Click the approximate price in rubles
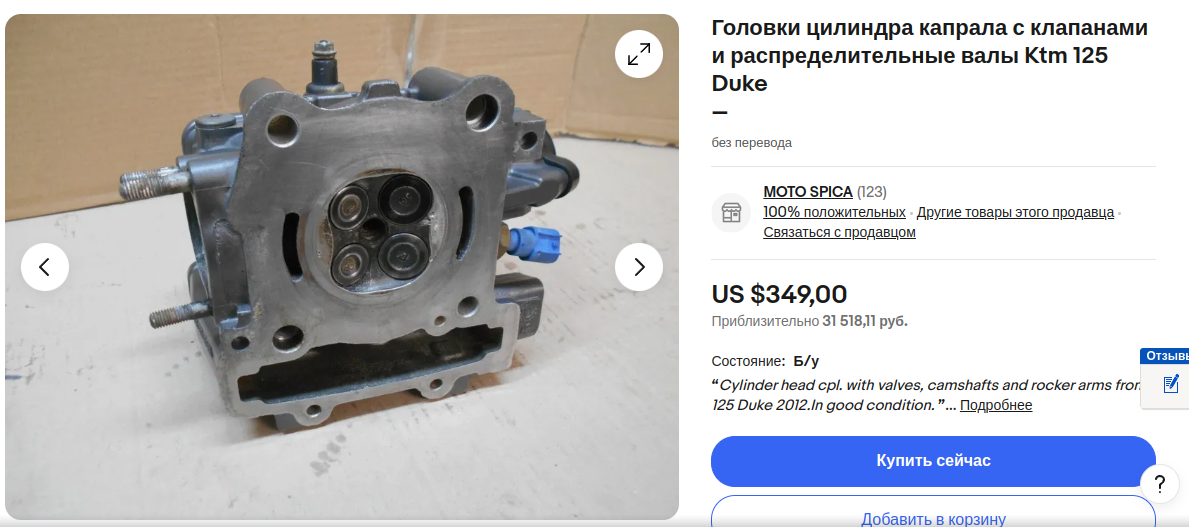The width and height of the screenshot is (1189, 527). tap(809, 322)
